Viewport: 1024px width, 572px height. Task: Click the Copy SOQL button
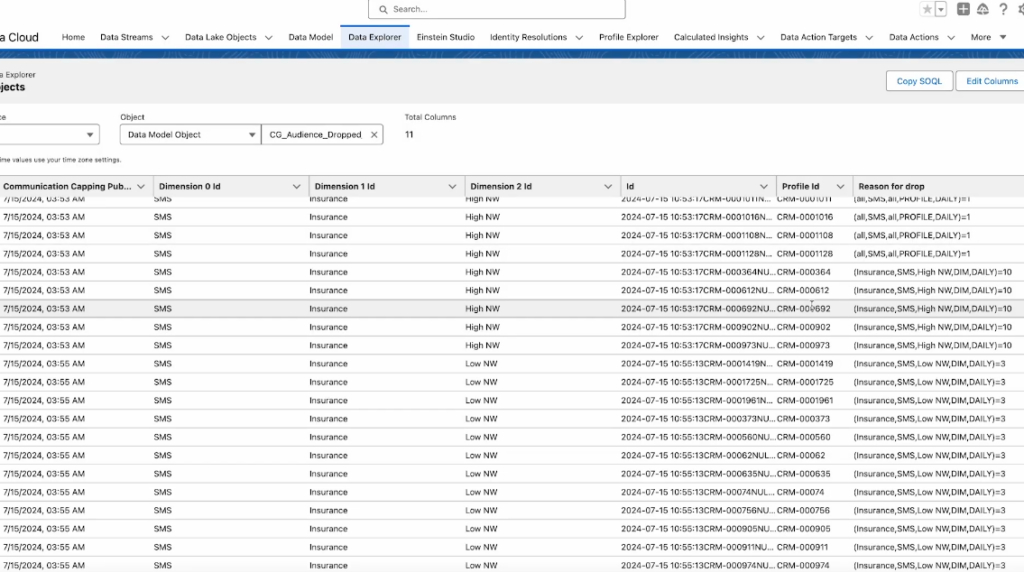coord(918,81)
